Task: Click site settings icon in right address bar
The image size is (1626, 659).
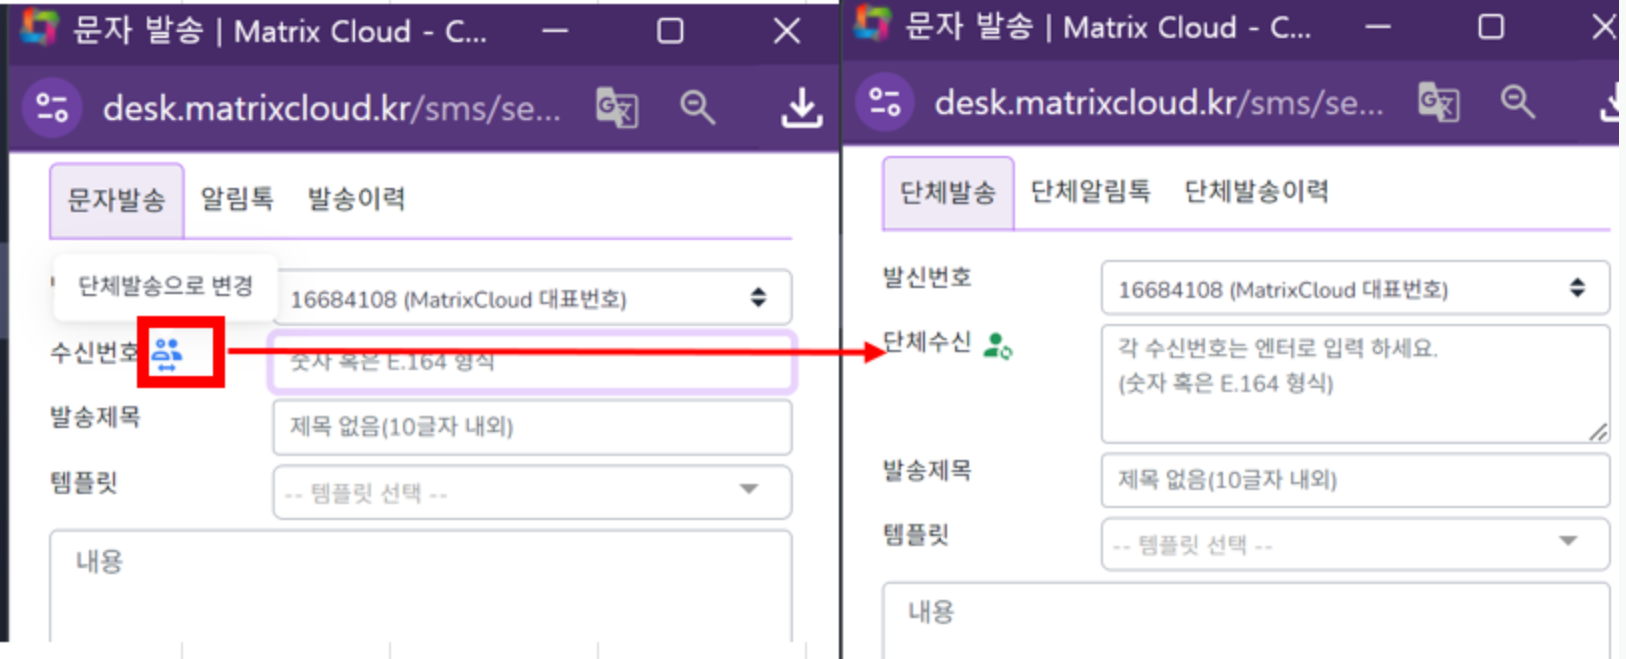Action: (x=885, y=102)
